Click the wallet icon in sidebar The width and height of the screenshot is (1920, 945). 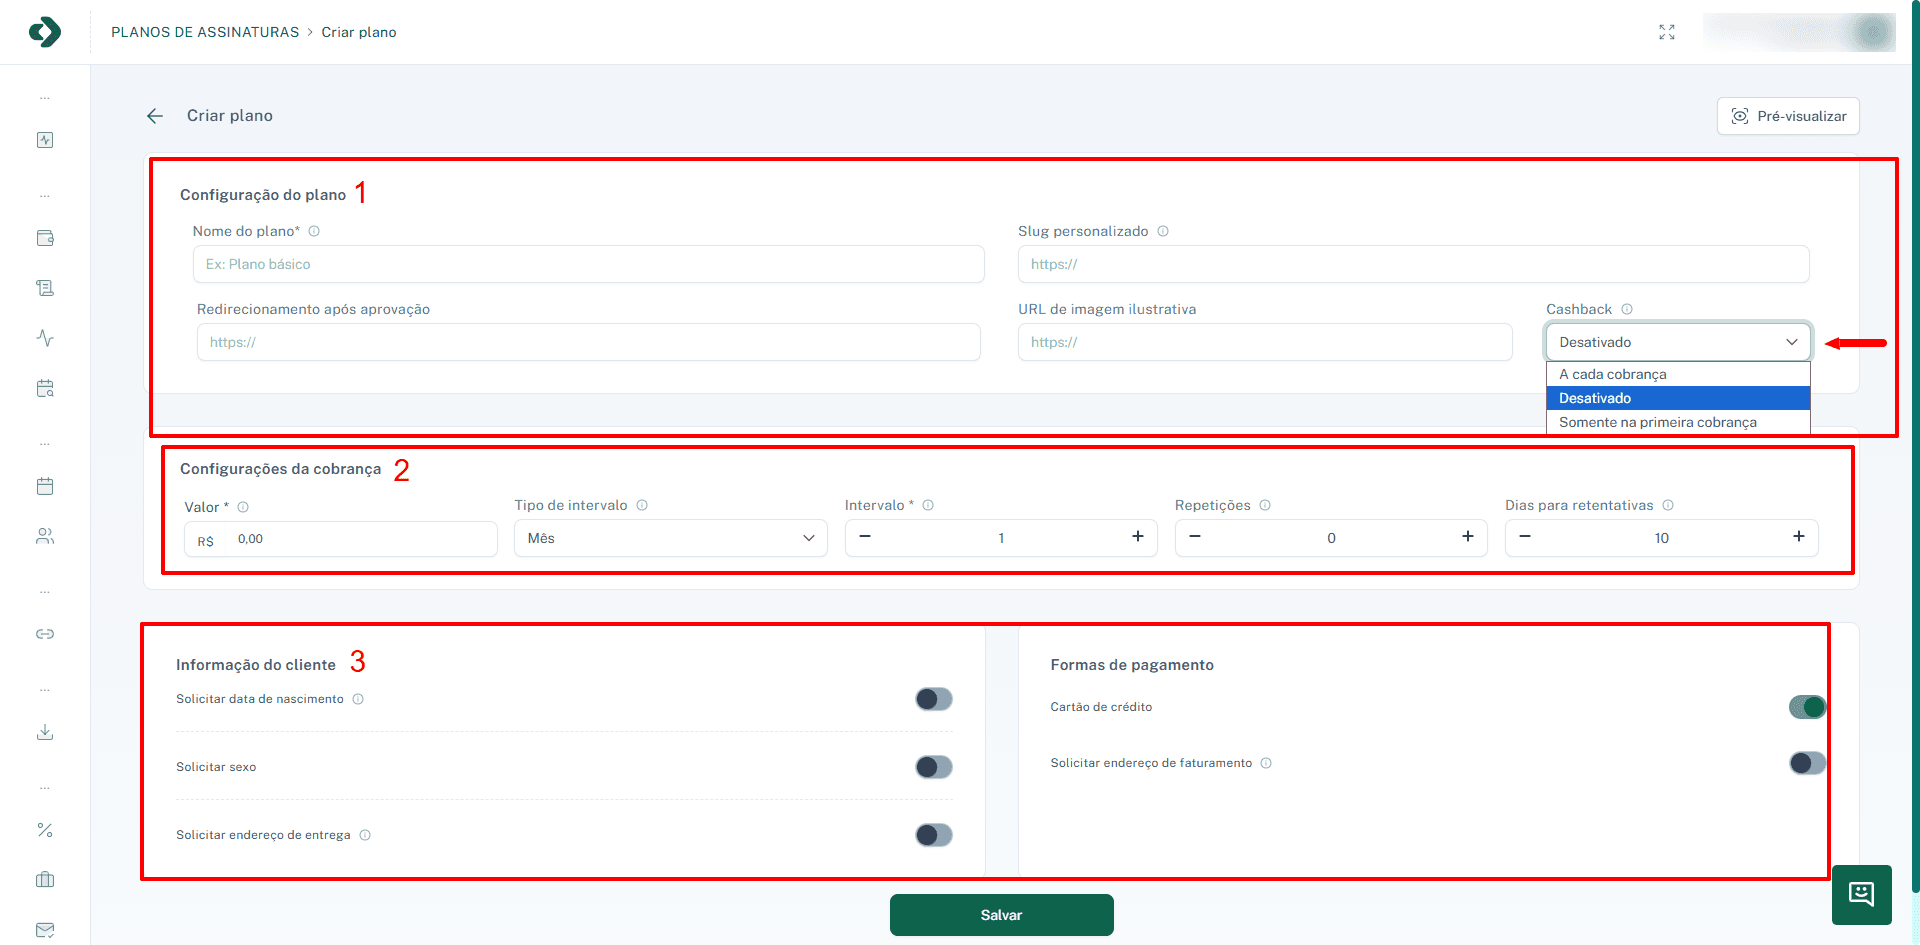[x=45, y=238]
